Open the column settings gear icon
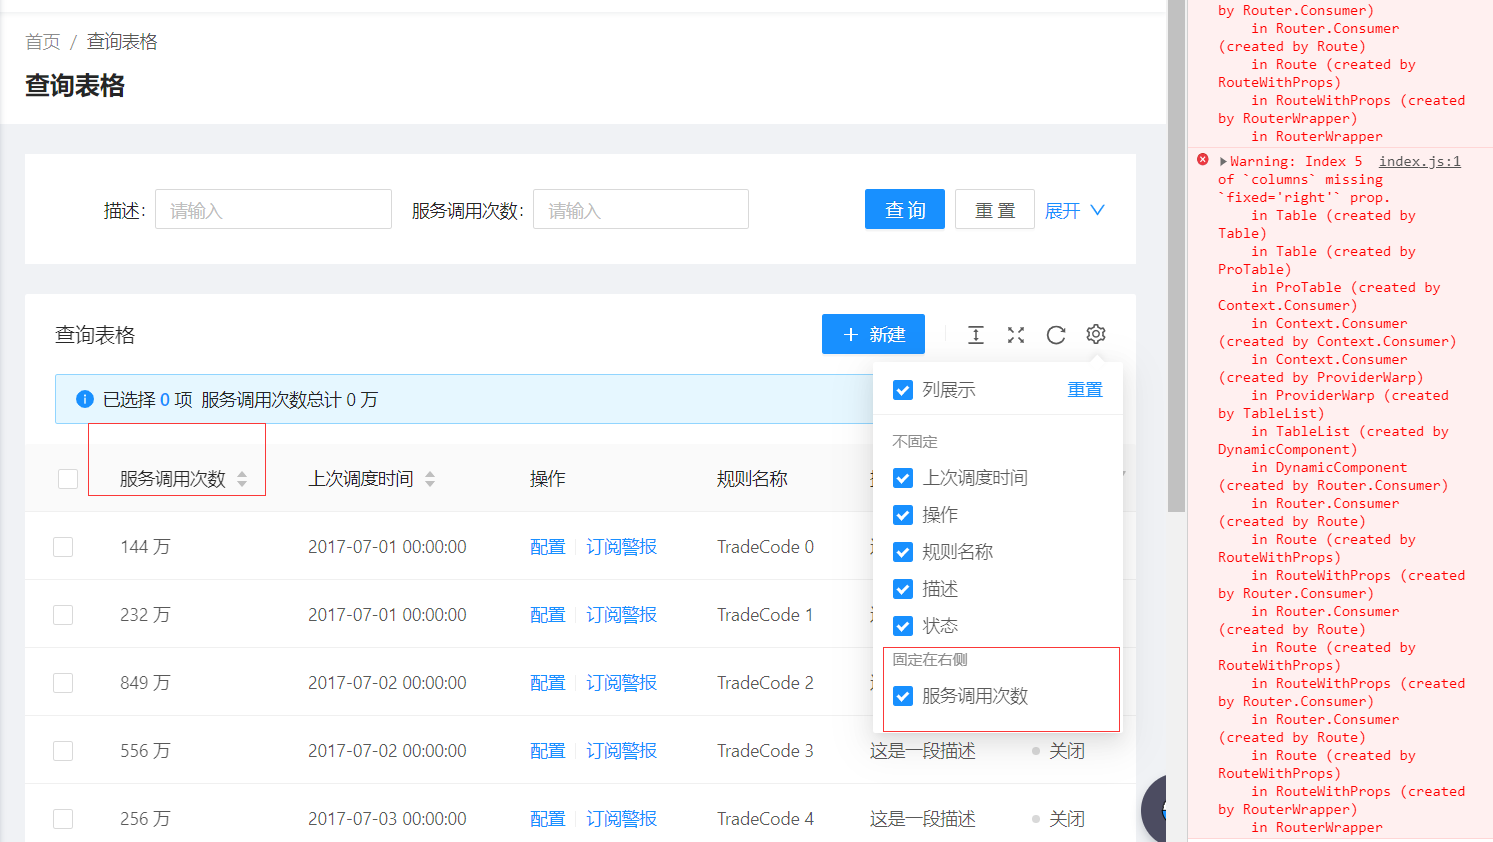Screen dimensions: 1493x842 coord(1095,335)
